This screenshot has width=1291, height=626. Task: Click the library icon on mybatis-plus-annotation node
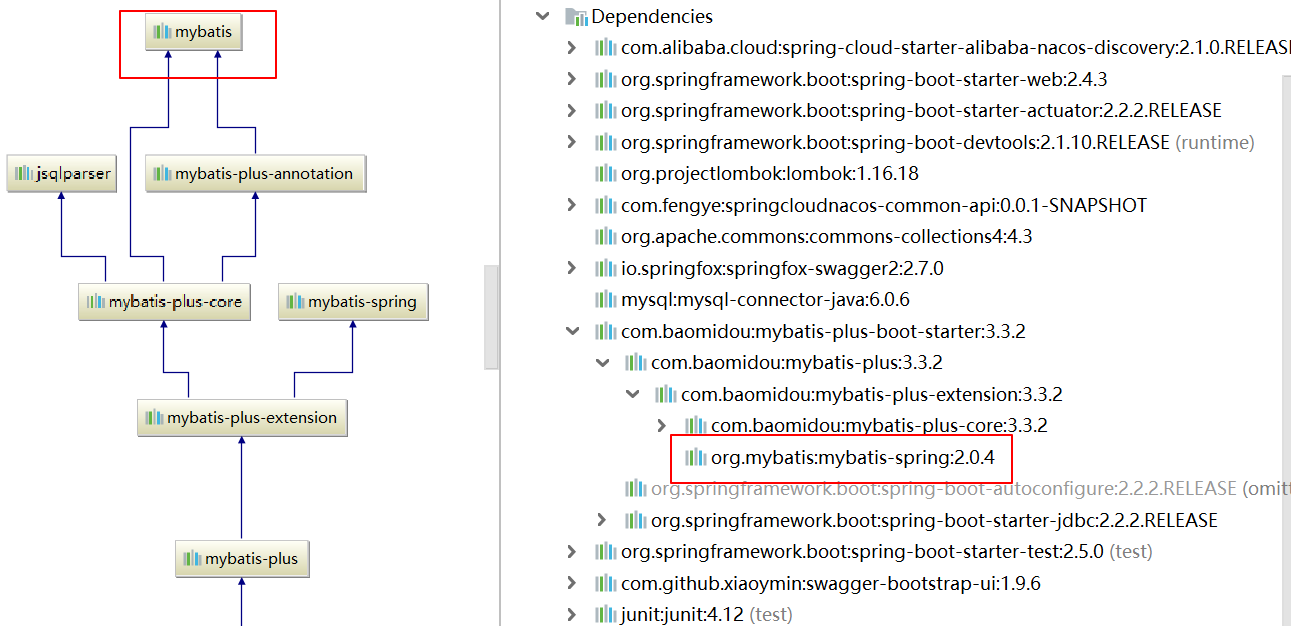(x=162, y=174)
